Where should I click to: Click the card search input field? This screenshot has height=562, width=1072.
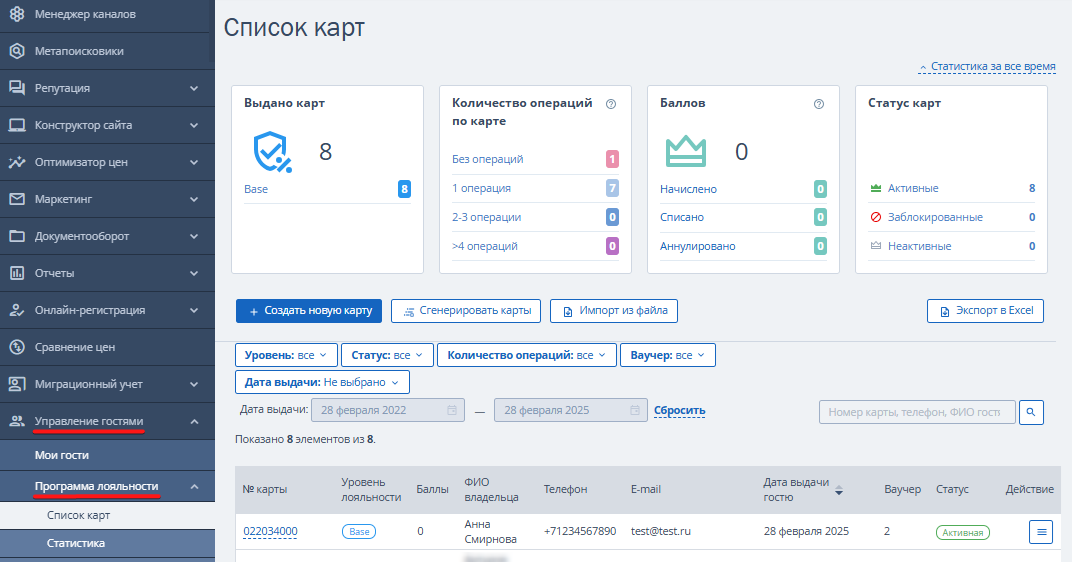[917, 412]
